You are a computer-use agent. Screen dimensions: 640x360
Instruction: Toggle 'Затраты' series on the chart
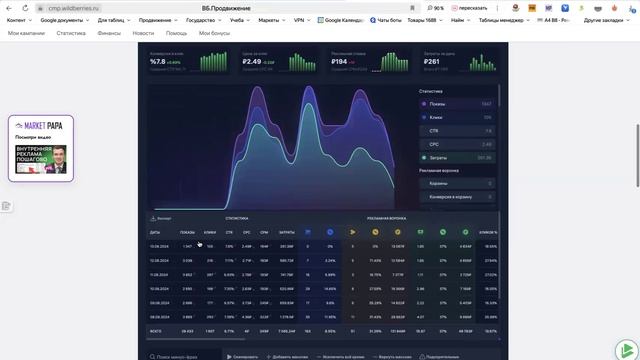[x=457, y=158]
